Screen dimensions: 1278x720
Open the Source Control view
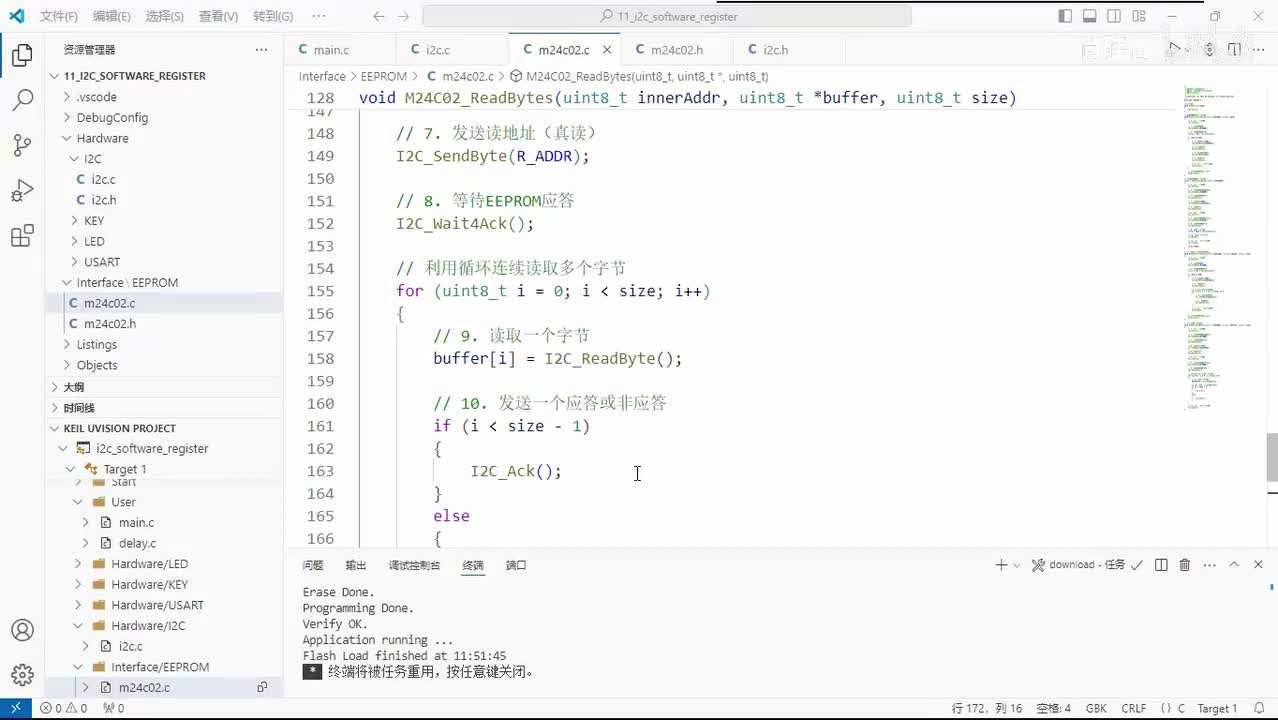pyautogui.click(x=22, y=146)
